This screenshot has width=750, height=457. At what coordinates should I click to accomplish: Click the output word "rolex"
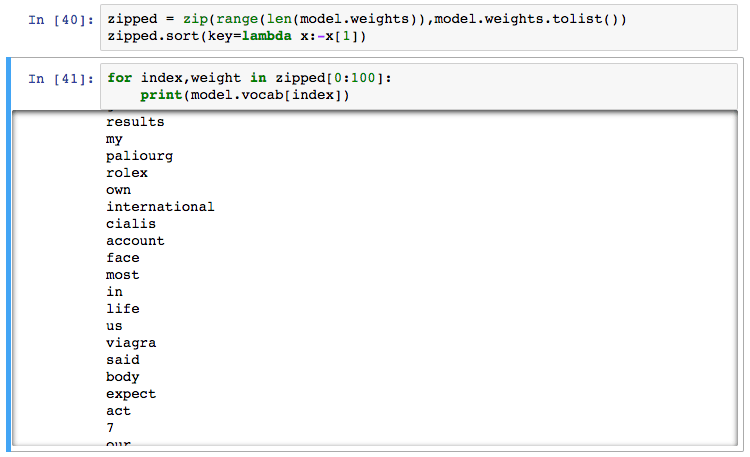point(127,173)
